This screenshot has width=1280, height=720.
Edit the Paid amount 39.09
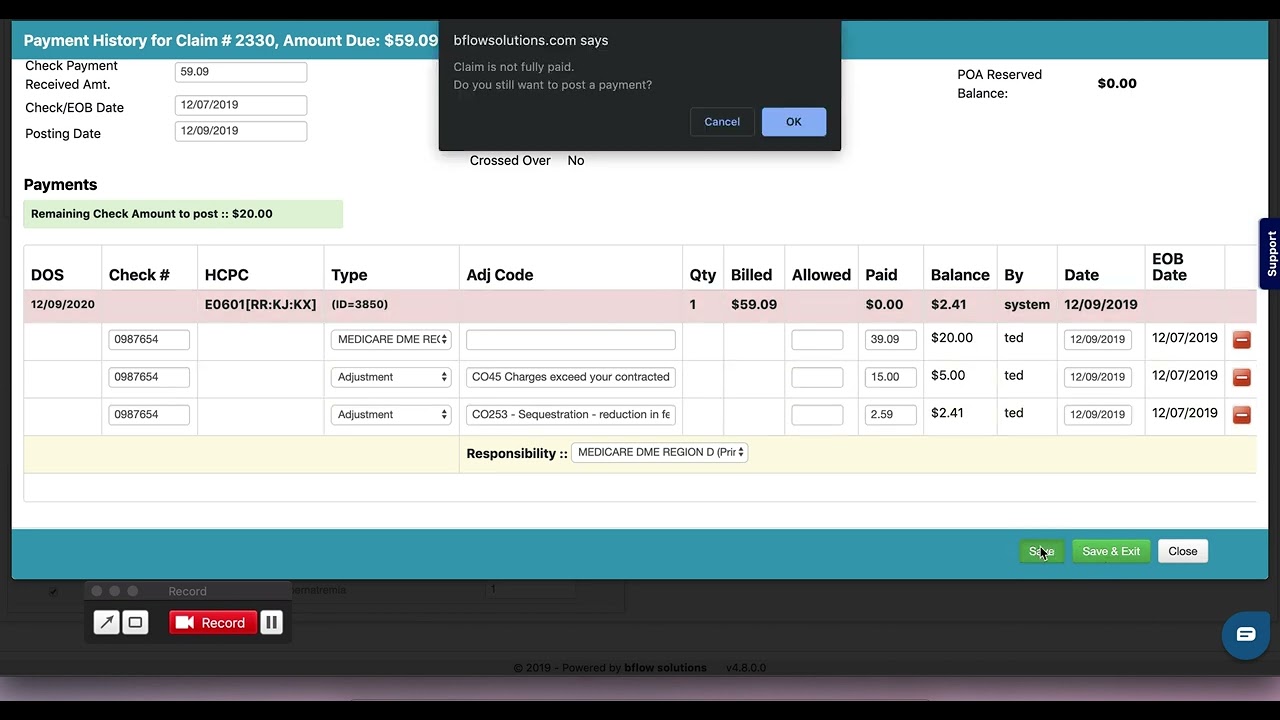point(890,339)
